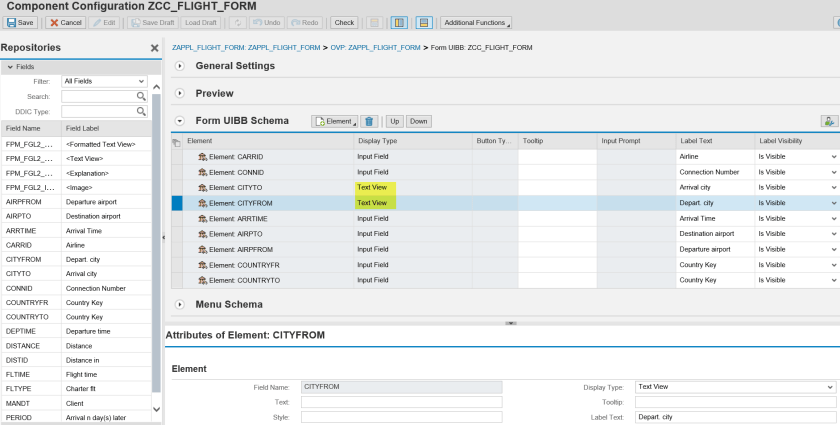Click the search icon beside the Search field
The width and height of the screenshot is (840, 425).
[x=142, y=96]
